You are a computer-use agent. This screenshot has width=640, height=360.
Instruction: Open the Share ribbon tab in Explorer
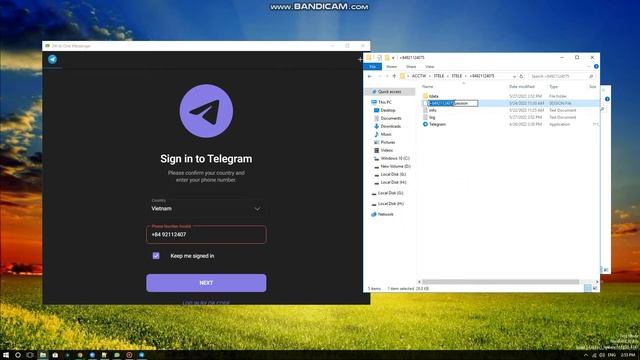411,67
